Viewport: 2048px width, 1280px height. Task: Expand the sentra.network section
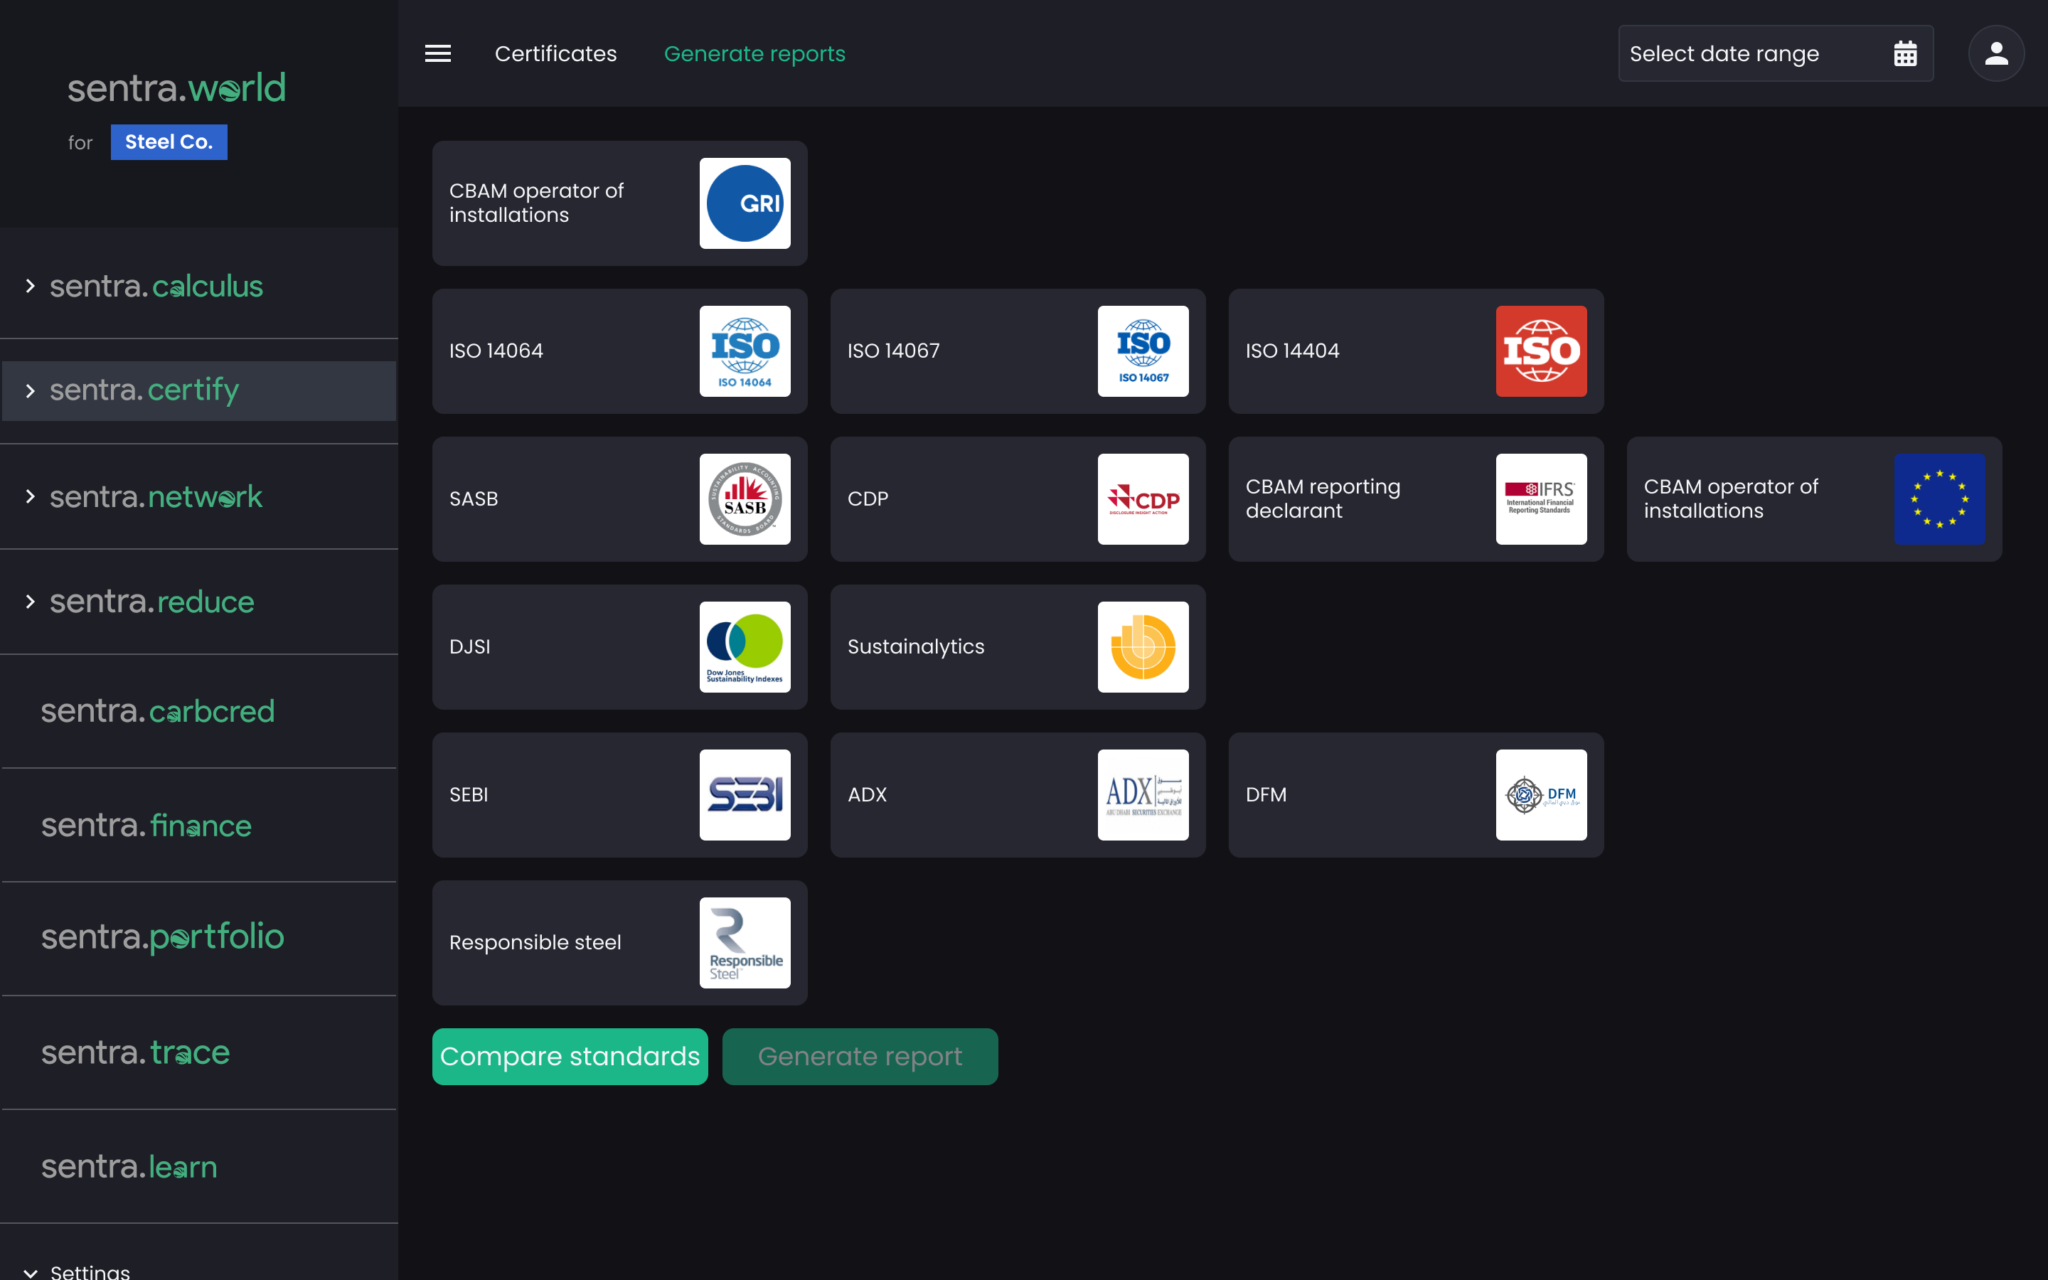pyautogui.click(x=30, y=497)
